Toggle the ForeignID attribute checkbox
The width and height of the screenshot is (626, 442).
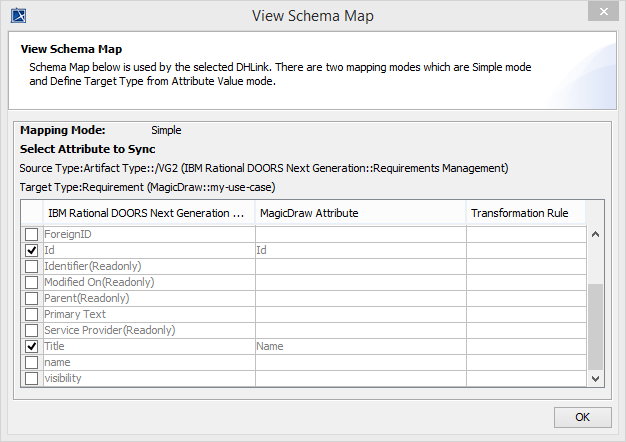[31, 234]
